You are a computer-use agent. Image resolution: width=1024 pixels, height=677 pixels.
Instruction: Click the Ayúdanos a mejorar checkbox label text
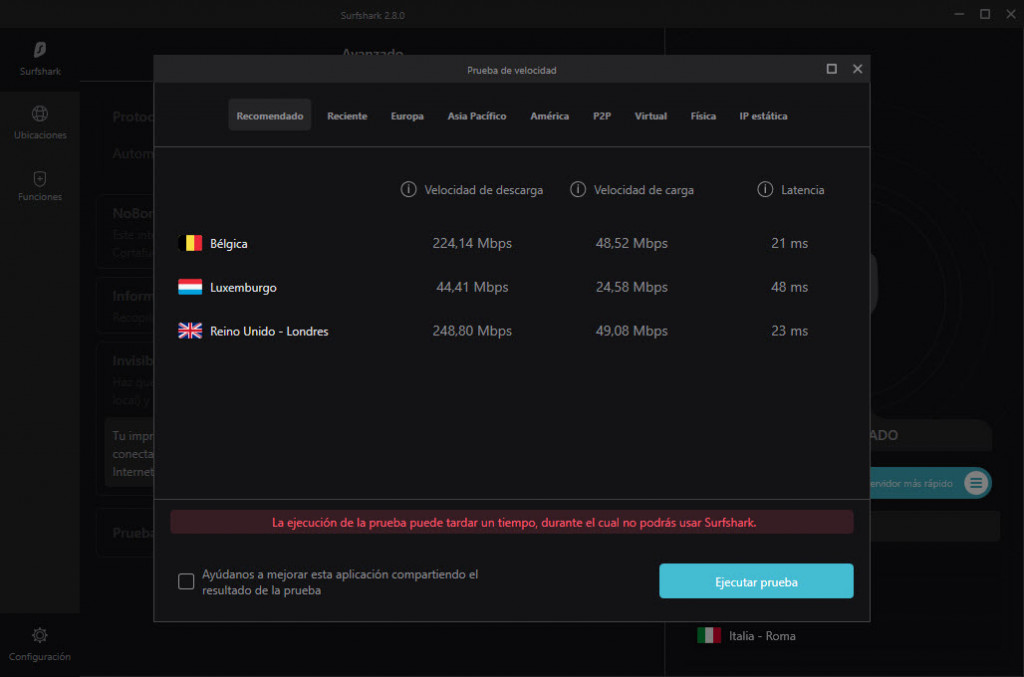tap(340, 582)
